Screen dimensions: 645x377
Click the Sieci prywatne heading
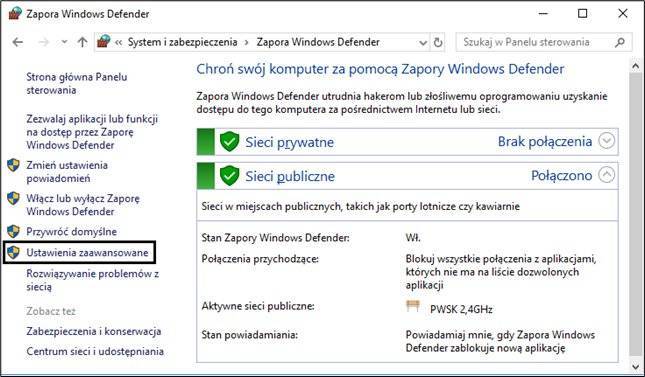pos(290,142)
